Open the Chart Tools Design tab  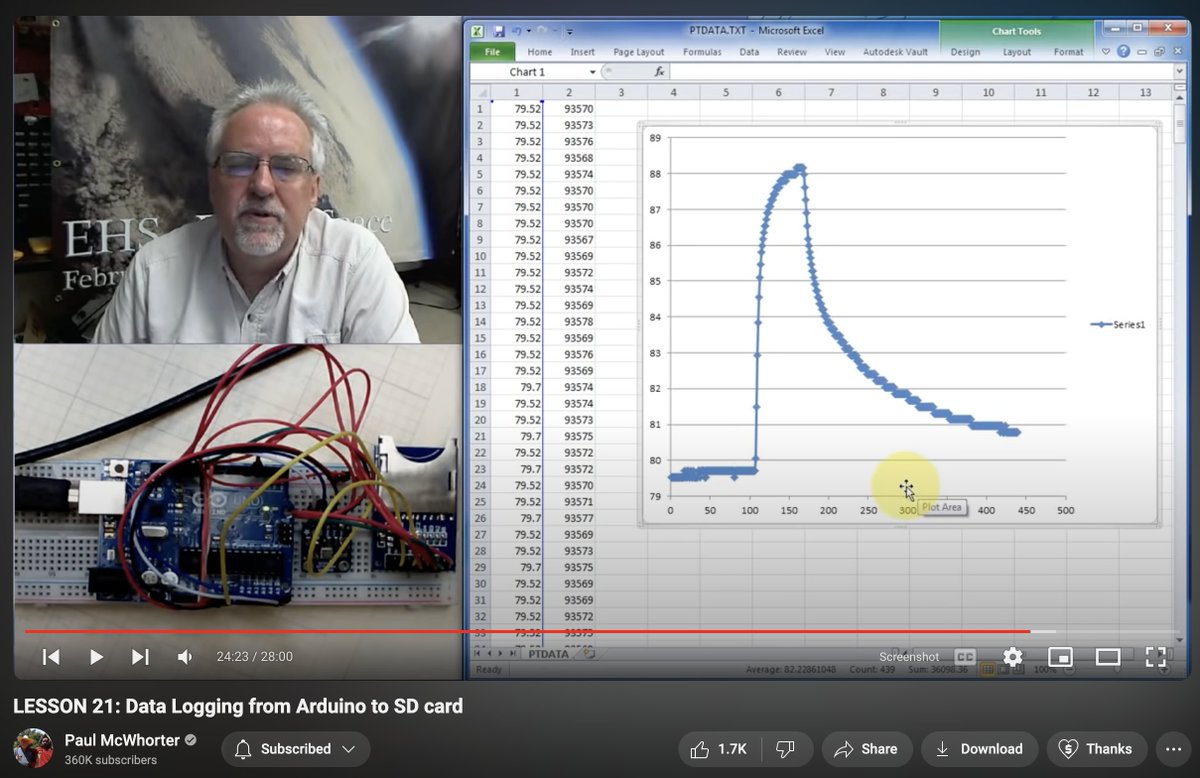click(965, 52)
